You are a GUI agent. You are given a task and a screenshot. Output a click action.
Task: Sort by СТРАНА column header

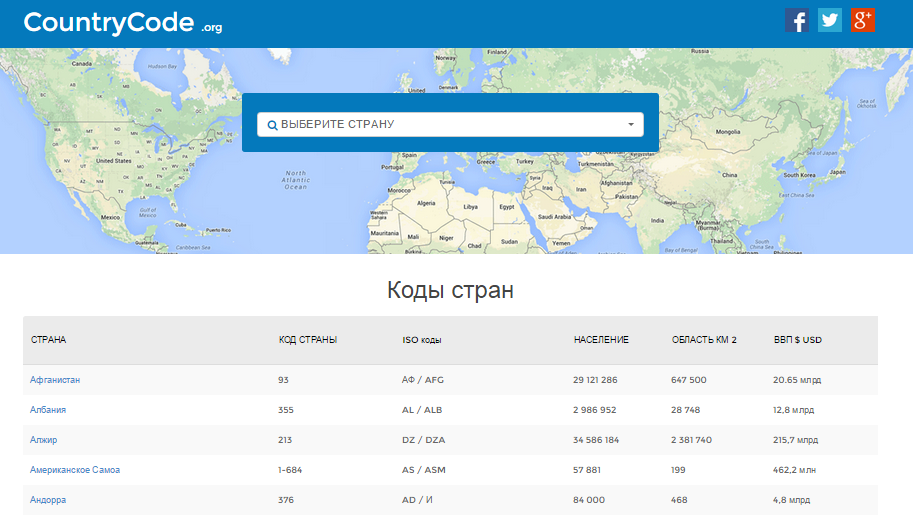coord(48,340)
